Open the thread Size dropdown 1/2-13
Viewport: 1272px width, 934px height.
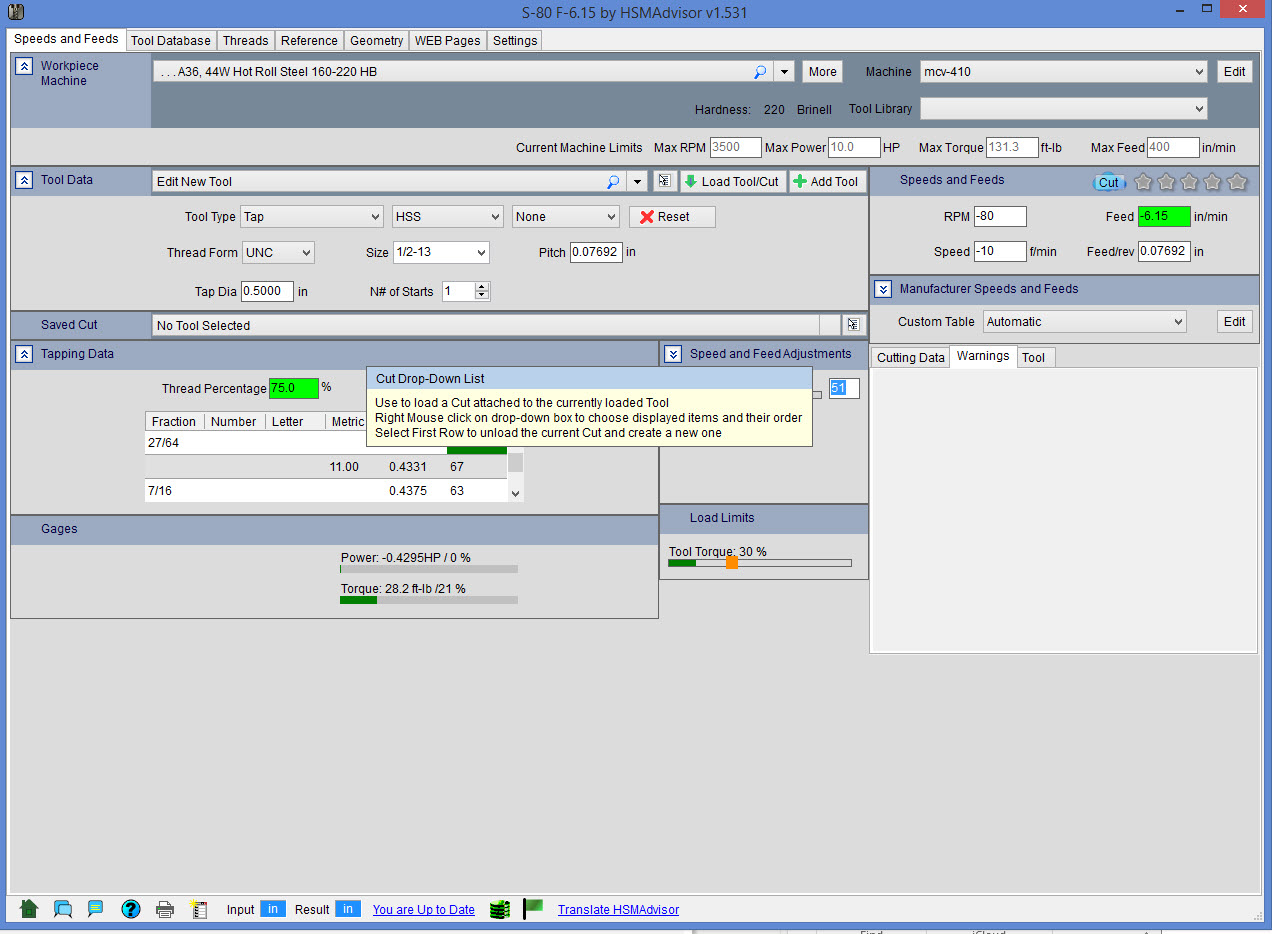point(440,253)
